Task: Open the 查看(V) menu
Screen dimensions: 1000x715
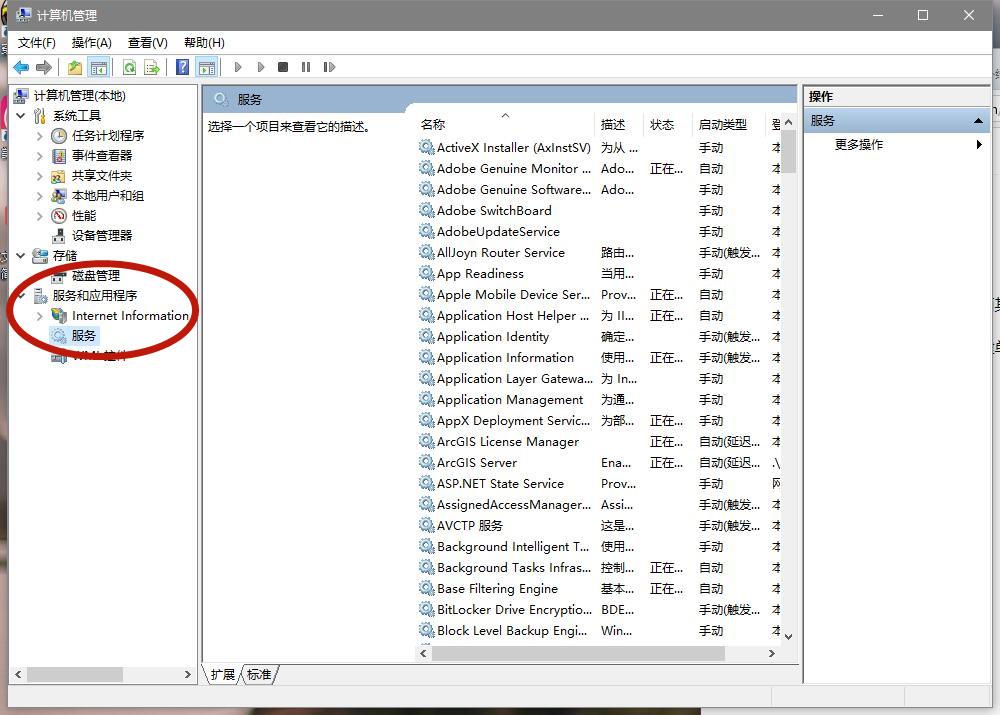Action: [x=147, y=42]
